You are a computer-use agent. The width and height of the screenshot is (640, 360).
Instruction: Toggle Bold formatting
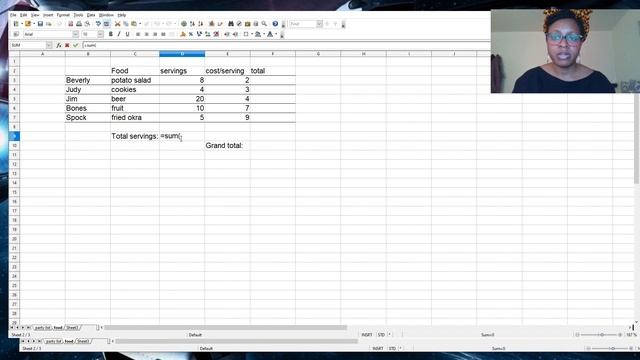(x=111, y=34)
